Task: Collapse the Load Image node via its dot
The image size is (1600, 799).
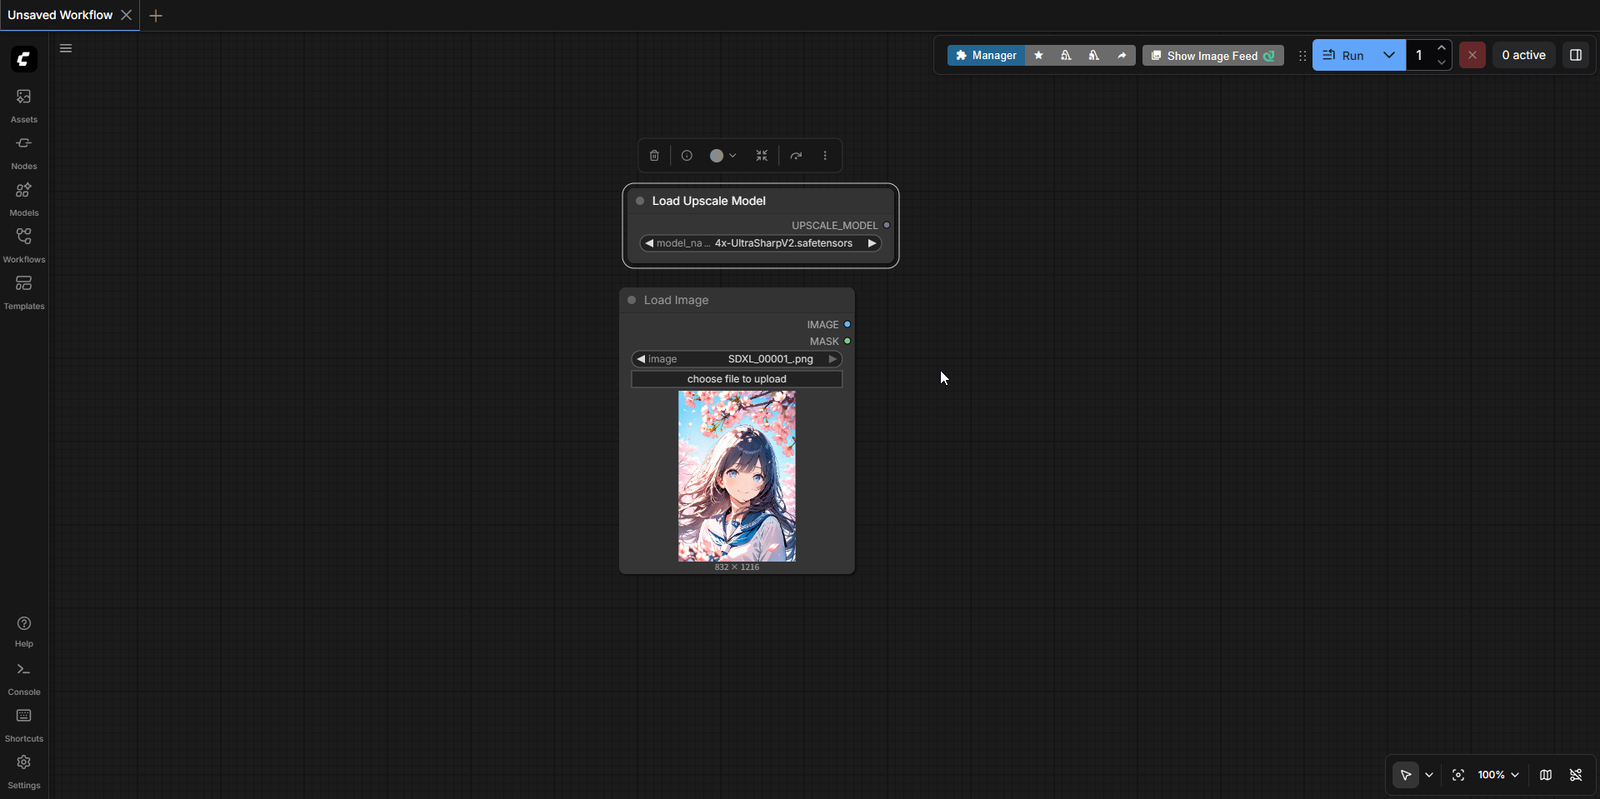Action: pos(632,300)
